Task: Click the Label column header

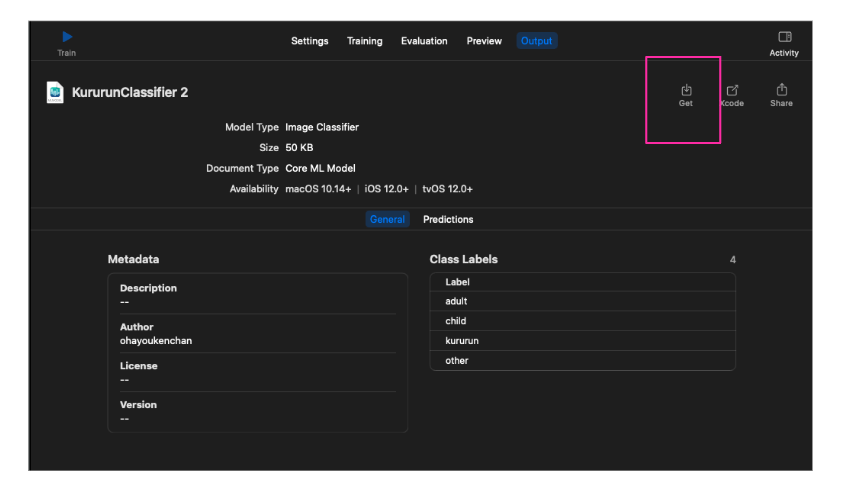Action: [457, 282]
